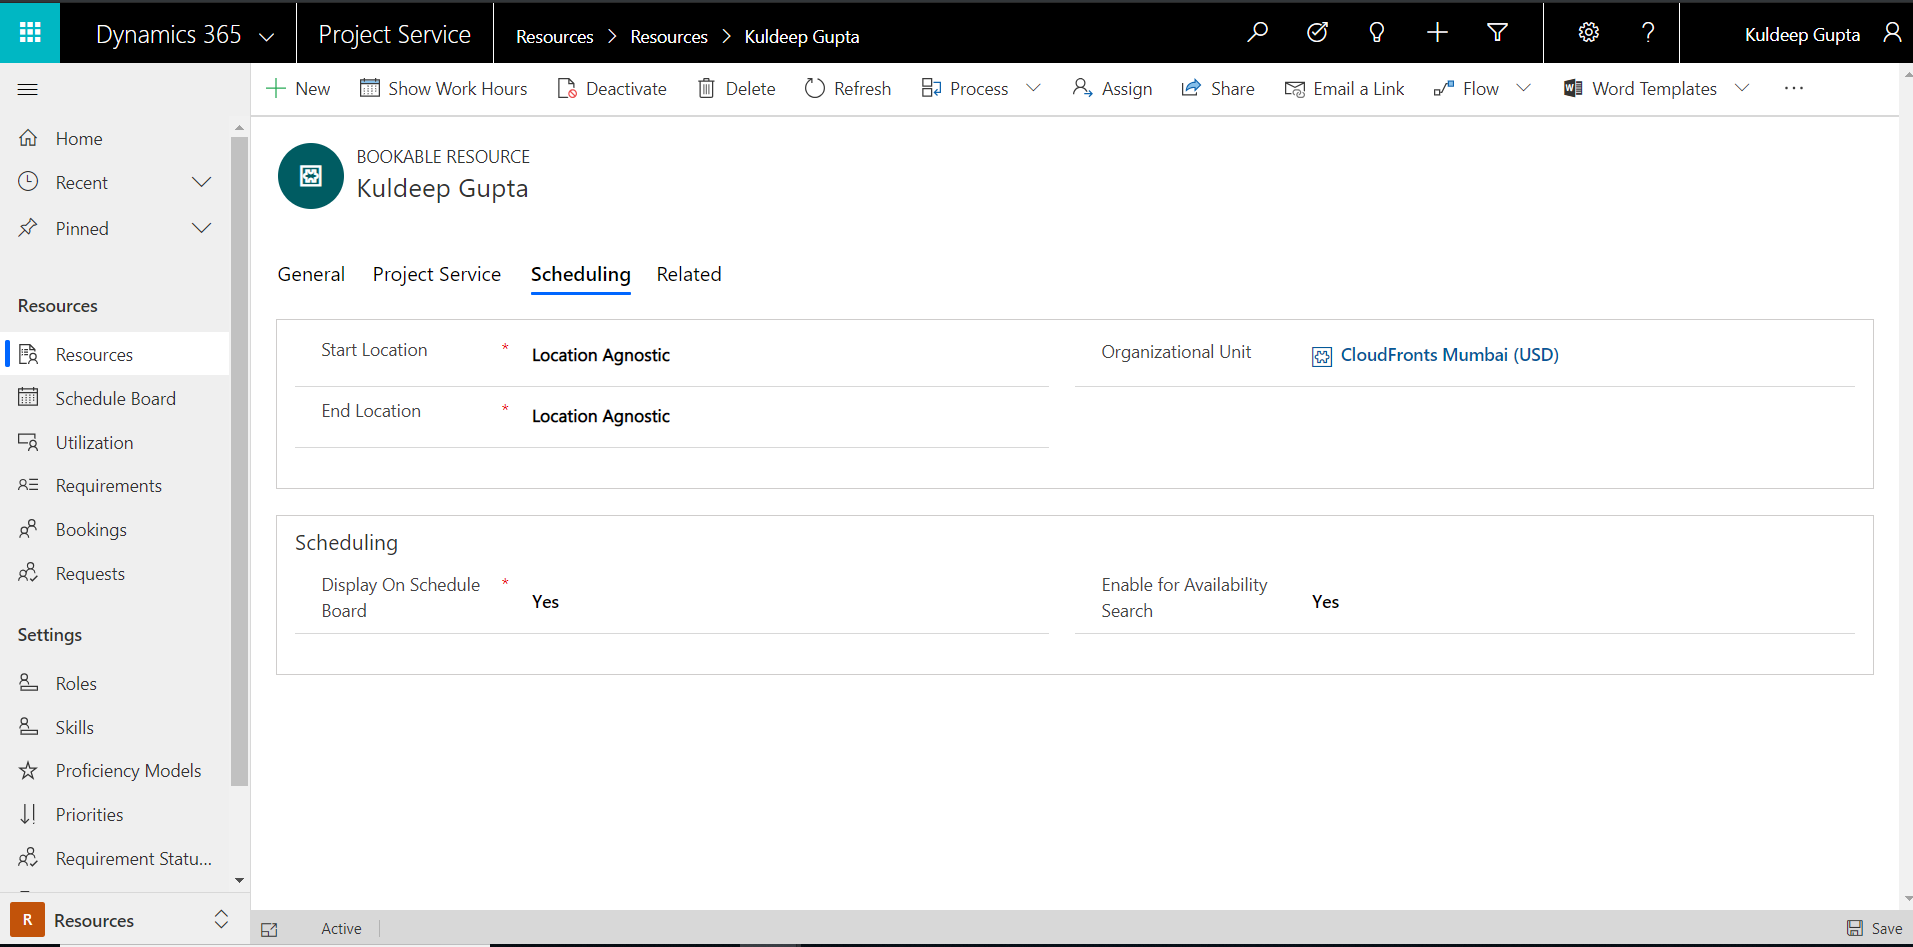Expand the Pinned section chevron
1913x947 pixels.
[202, 228]
